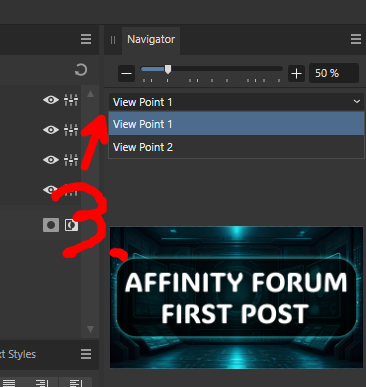Screen dimensions: 366x387
Task: Toggle visibility eye of third layer
Action: tap(51, 160)
